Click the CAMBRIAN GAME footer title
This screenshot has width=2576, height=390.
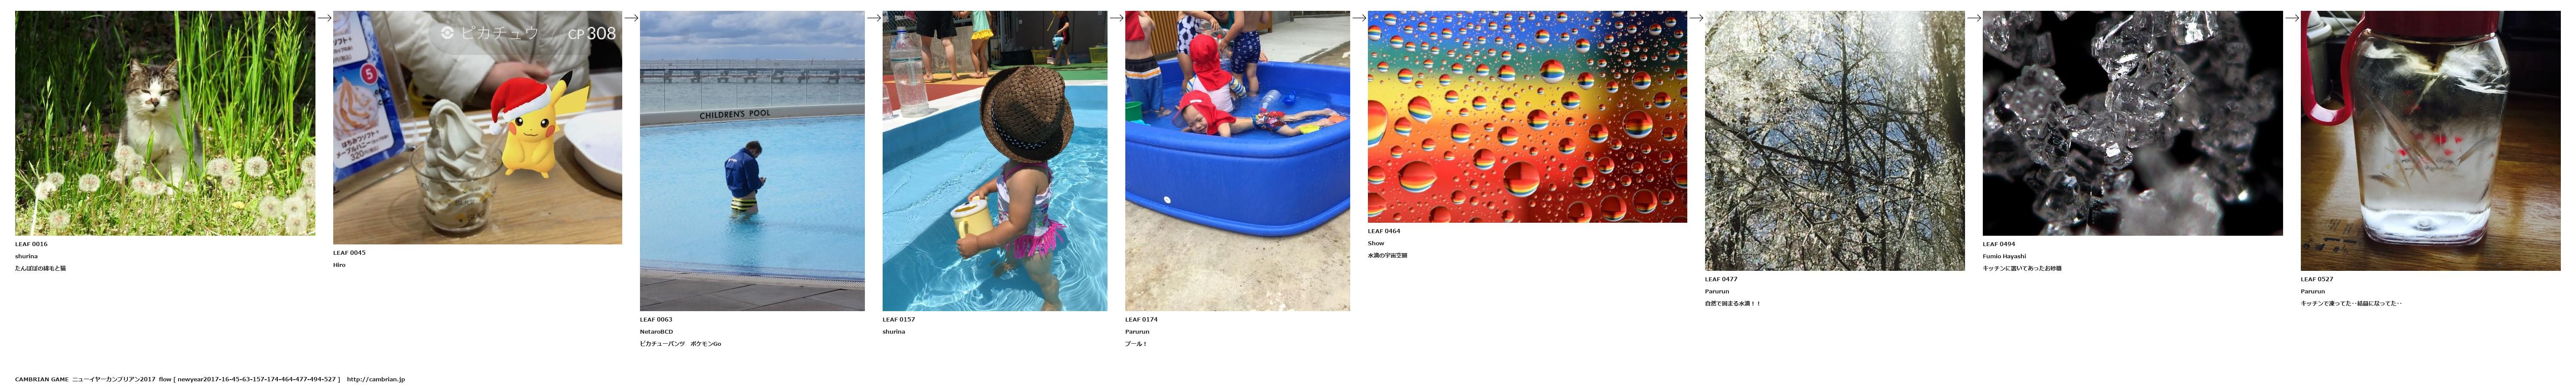pyautogui.click(x=41, y=380)
